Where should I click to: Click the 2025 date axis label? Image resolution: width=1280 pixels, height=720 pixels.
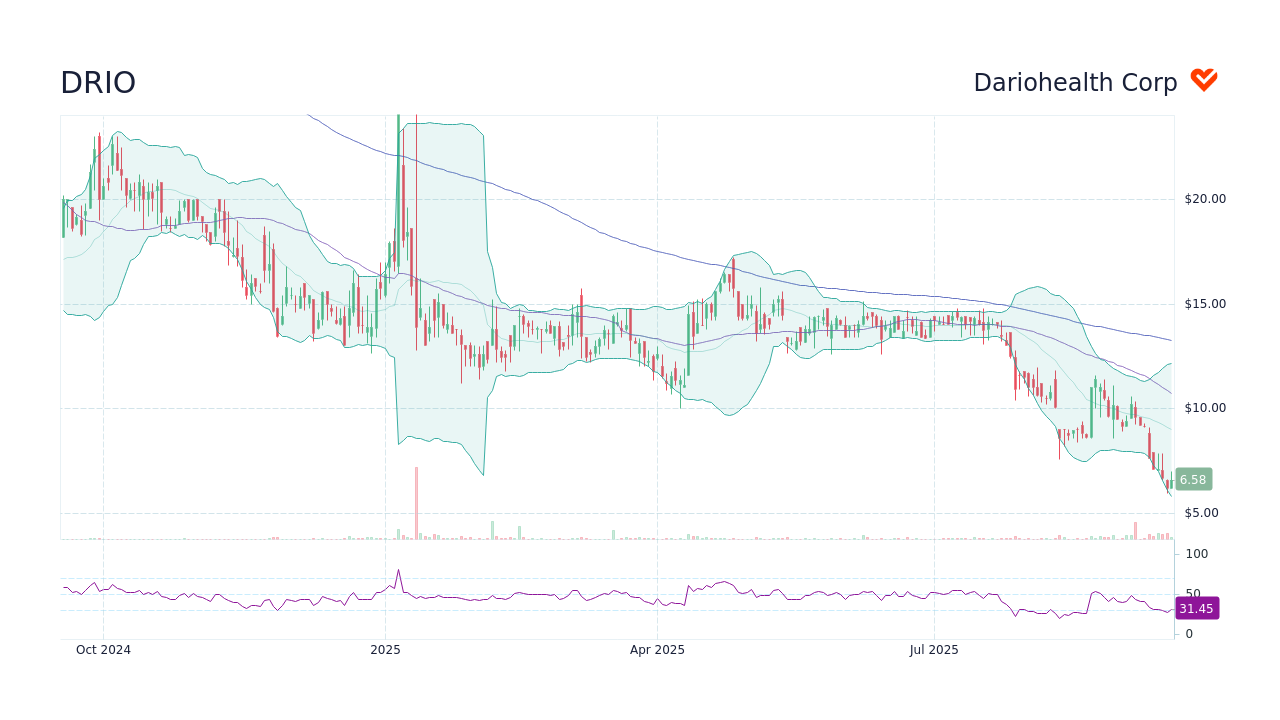click(x=385, y=650)
